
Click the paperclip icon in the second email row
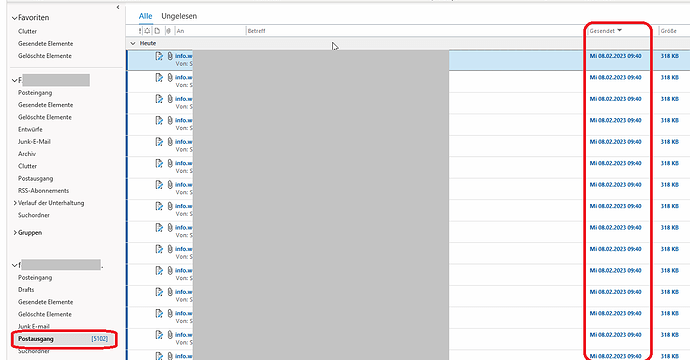point(170,77)
